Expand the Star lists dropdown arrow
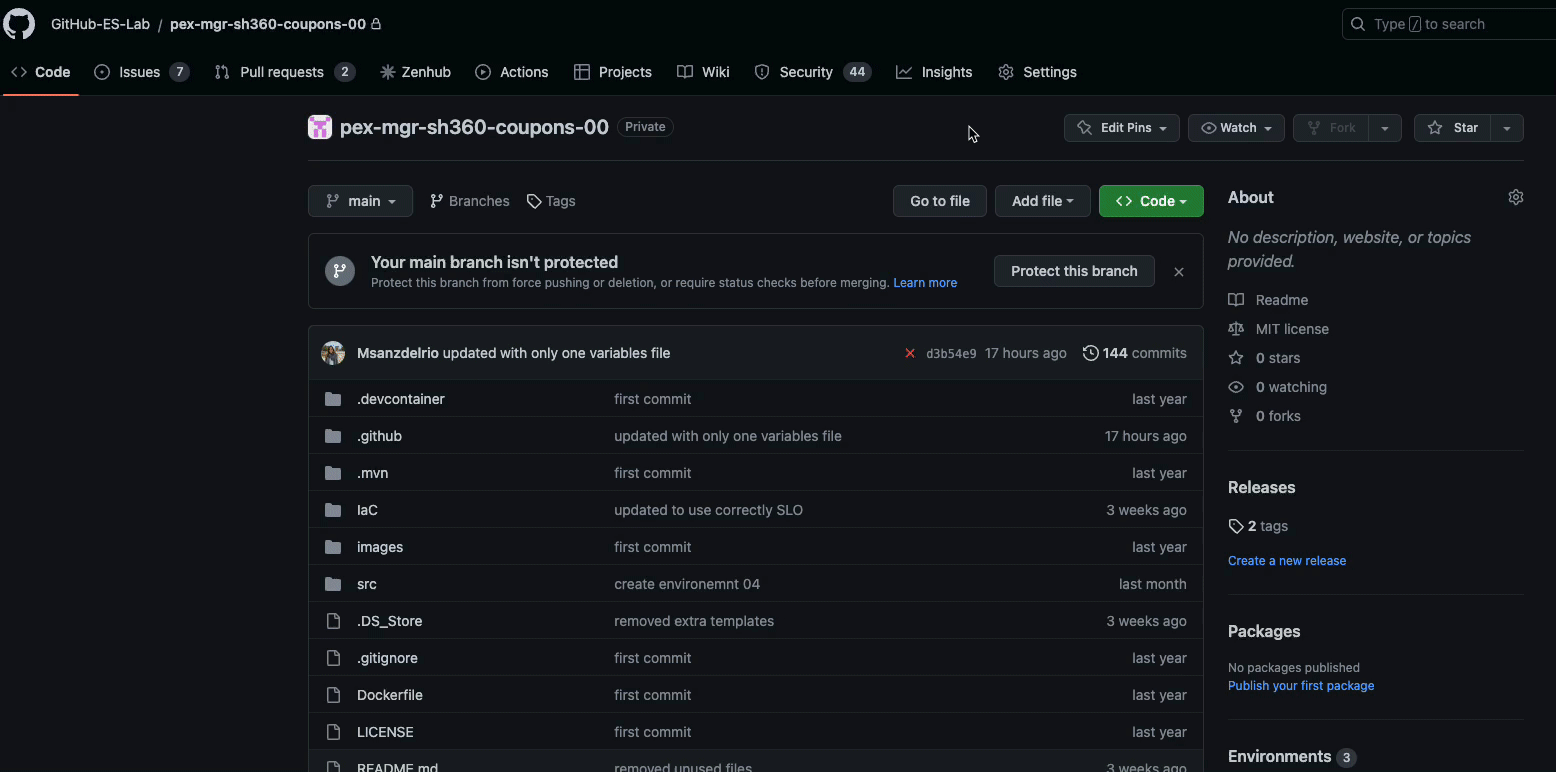This screenshot has height=772, width=1556. 1507,128
